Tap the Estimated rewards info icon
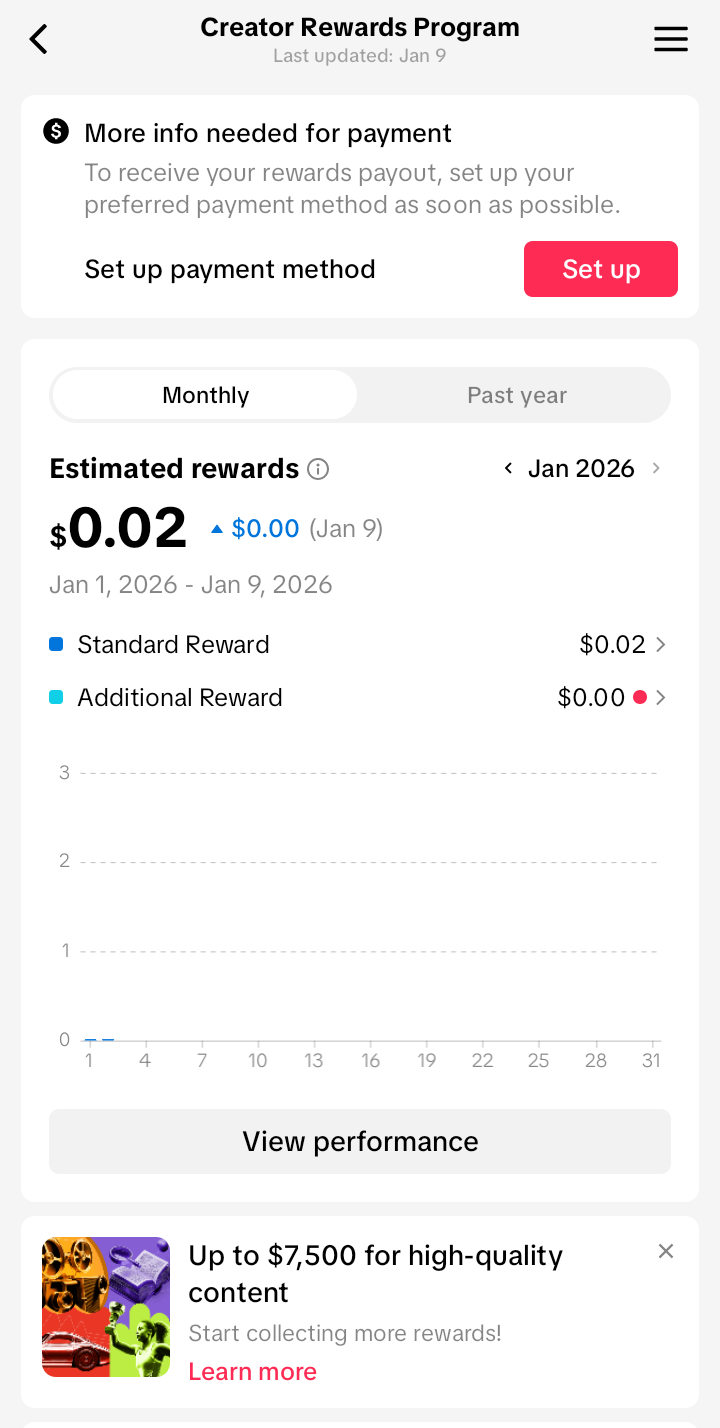 click(318, 469)
